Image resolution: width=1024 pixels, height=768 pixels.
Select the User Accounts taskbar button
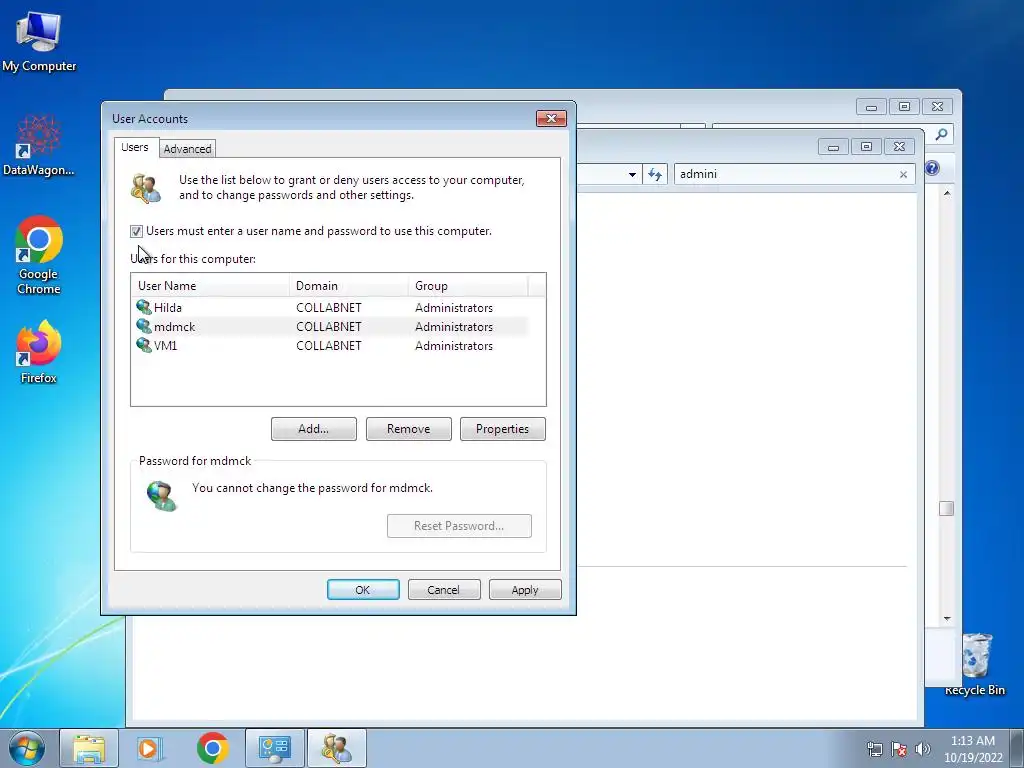pyautogui.click(x=336, y=748)
